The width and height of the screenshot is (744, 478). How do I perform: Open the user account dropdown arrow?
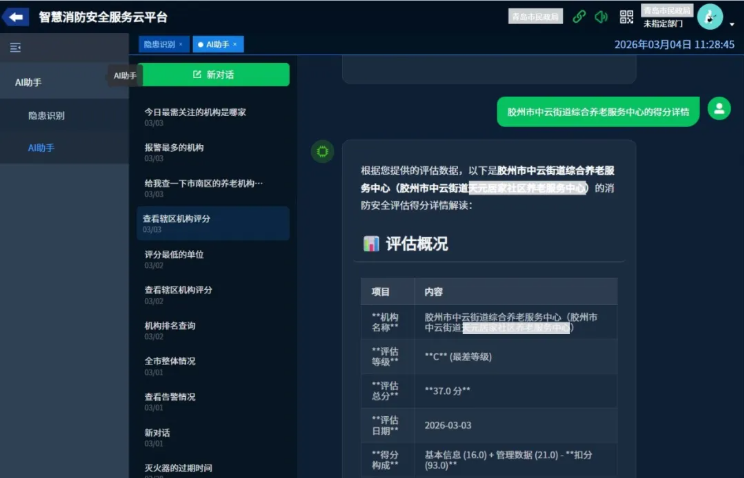coord(732,23)
